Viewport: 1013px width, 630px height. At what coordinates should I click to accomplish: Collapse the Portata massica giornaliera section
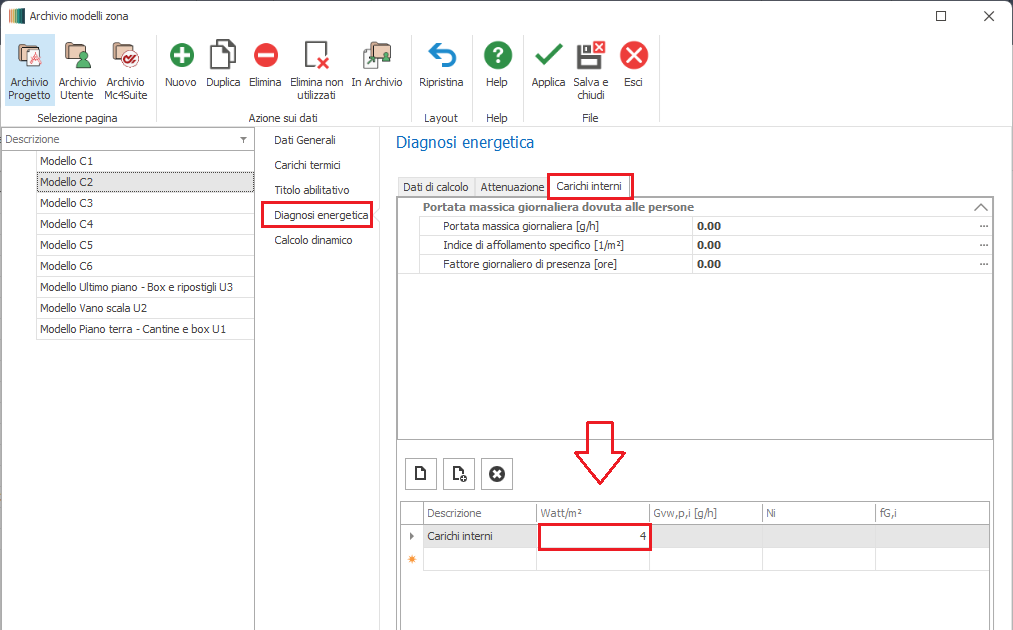pyautogui.click(x=981, y=207)
